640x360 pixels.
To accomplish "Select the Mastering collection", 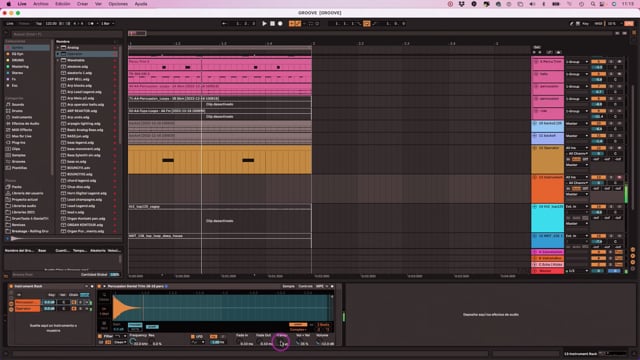I will (x=20, y=67).
